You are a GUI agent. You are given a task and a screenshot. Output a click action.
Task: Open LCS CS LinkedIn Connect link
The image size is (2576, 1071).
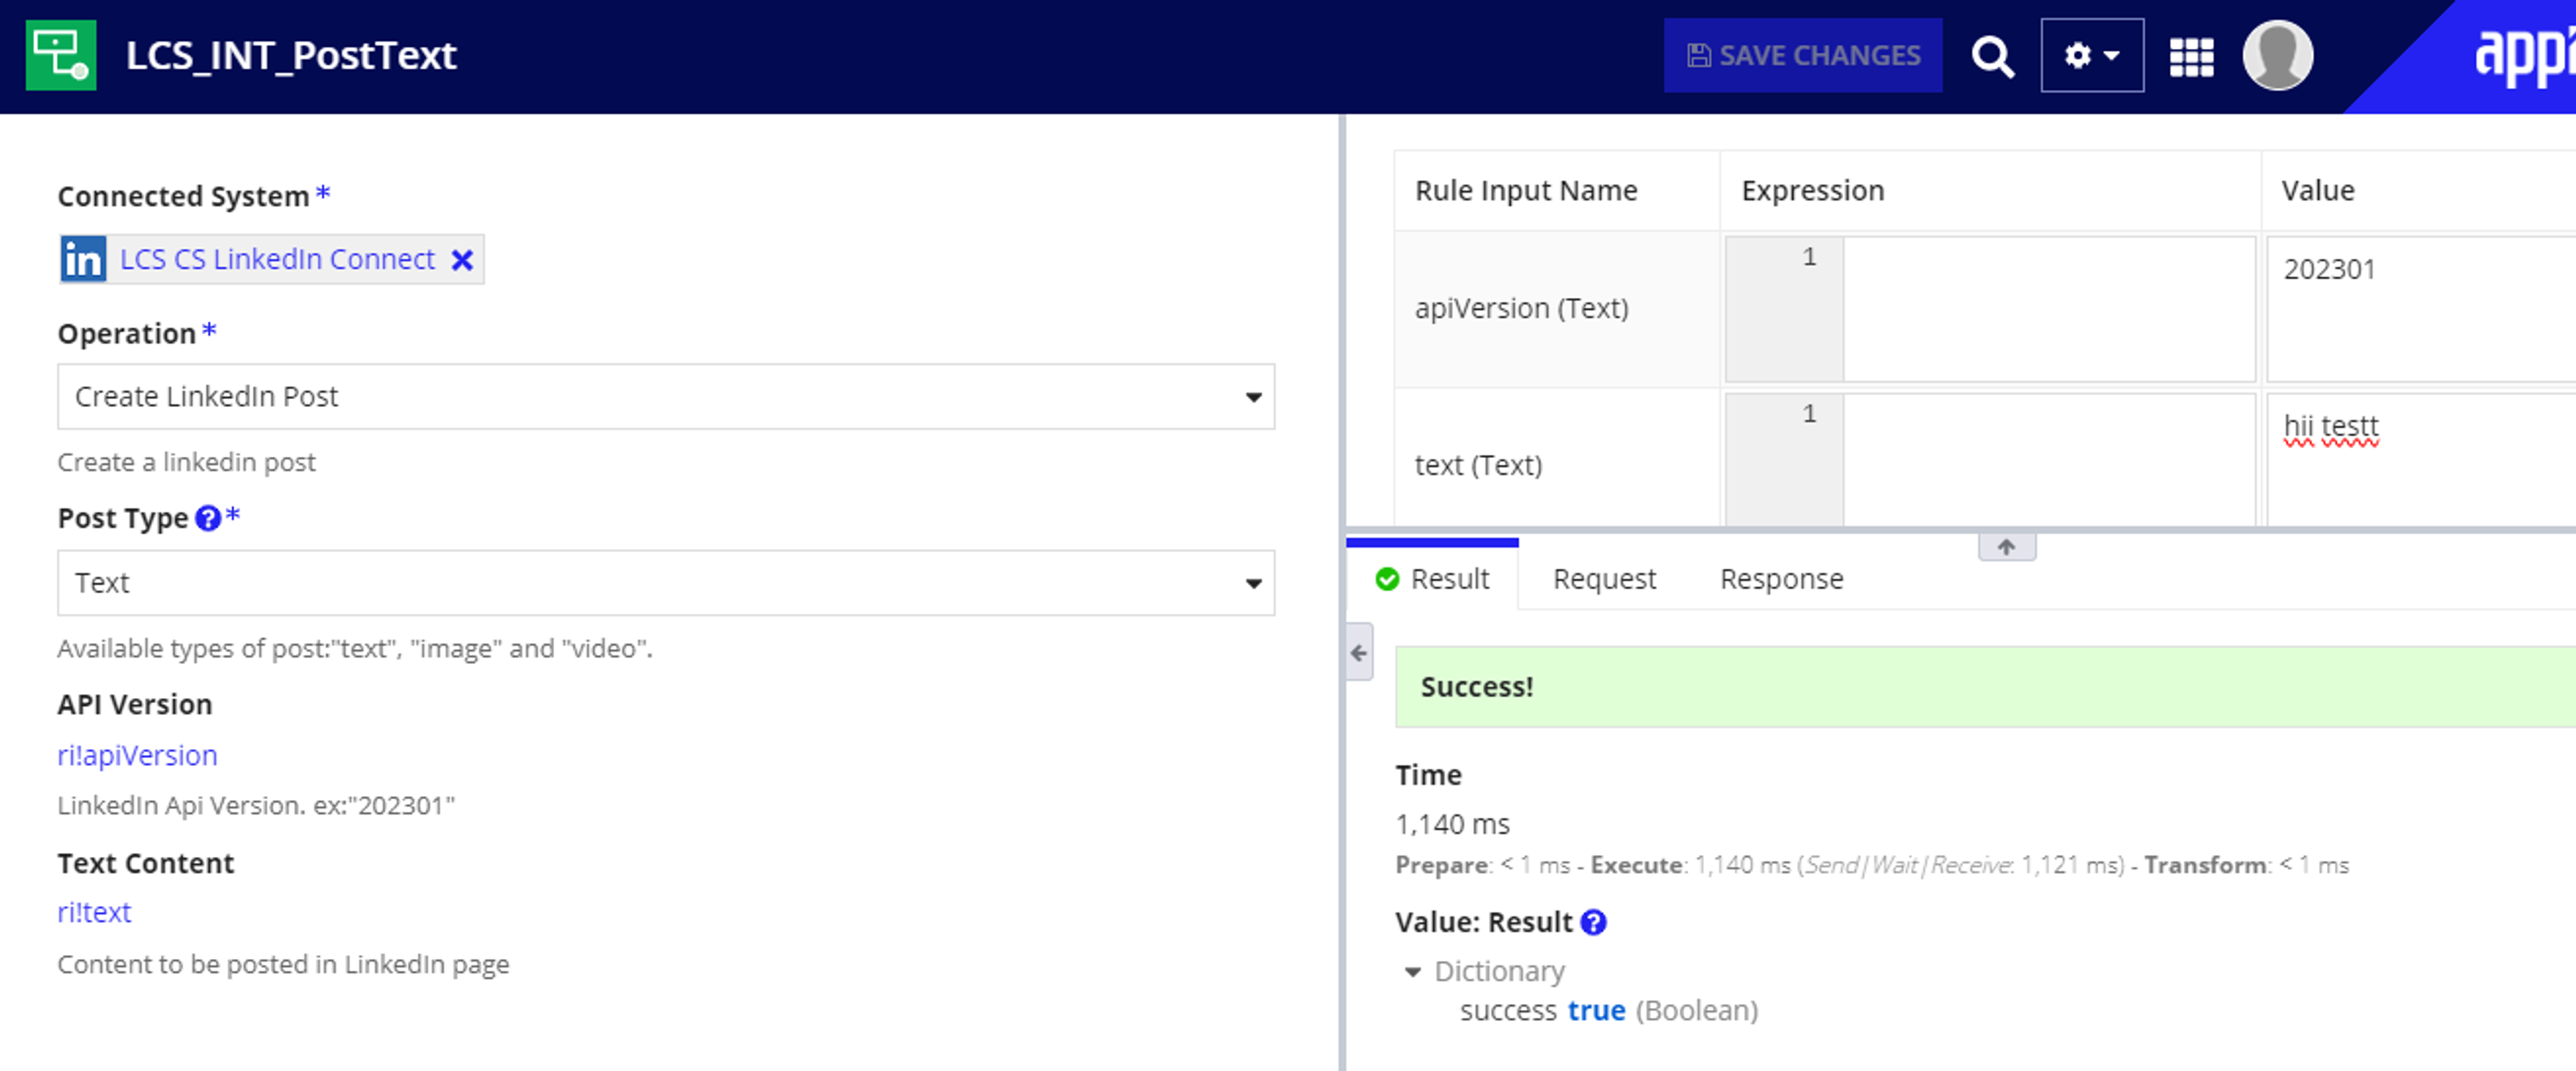tap(277, 260)
